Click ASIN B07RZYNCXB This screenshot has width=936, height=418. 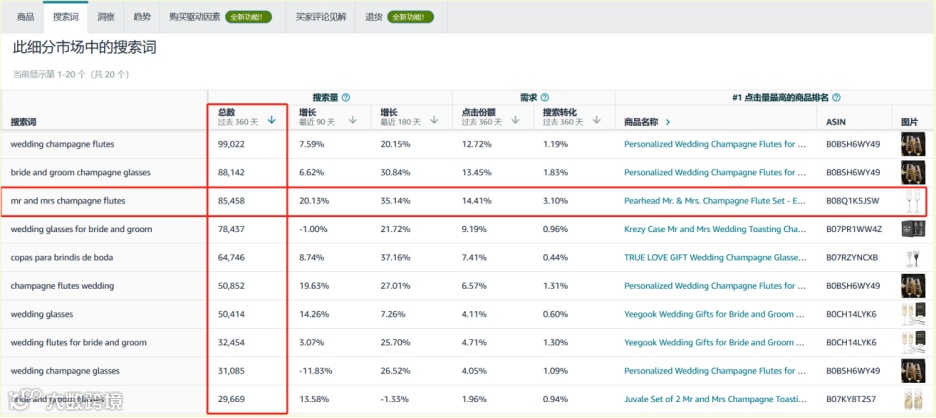point(852,257)
